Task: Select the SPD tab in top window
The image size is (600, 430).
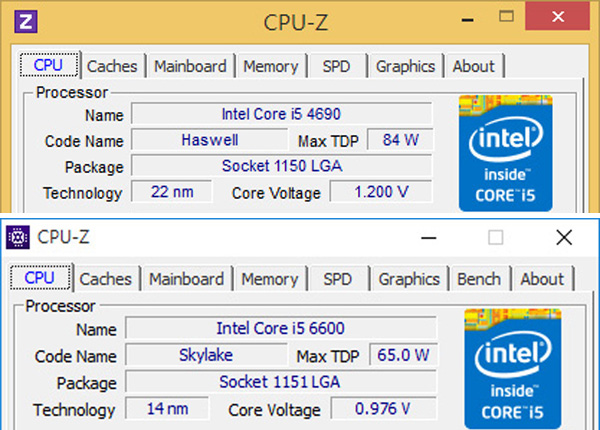Action: [x=337, y=66]
